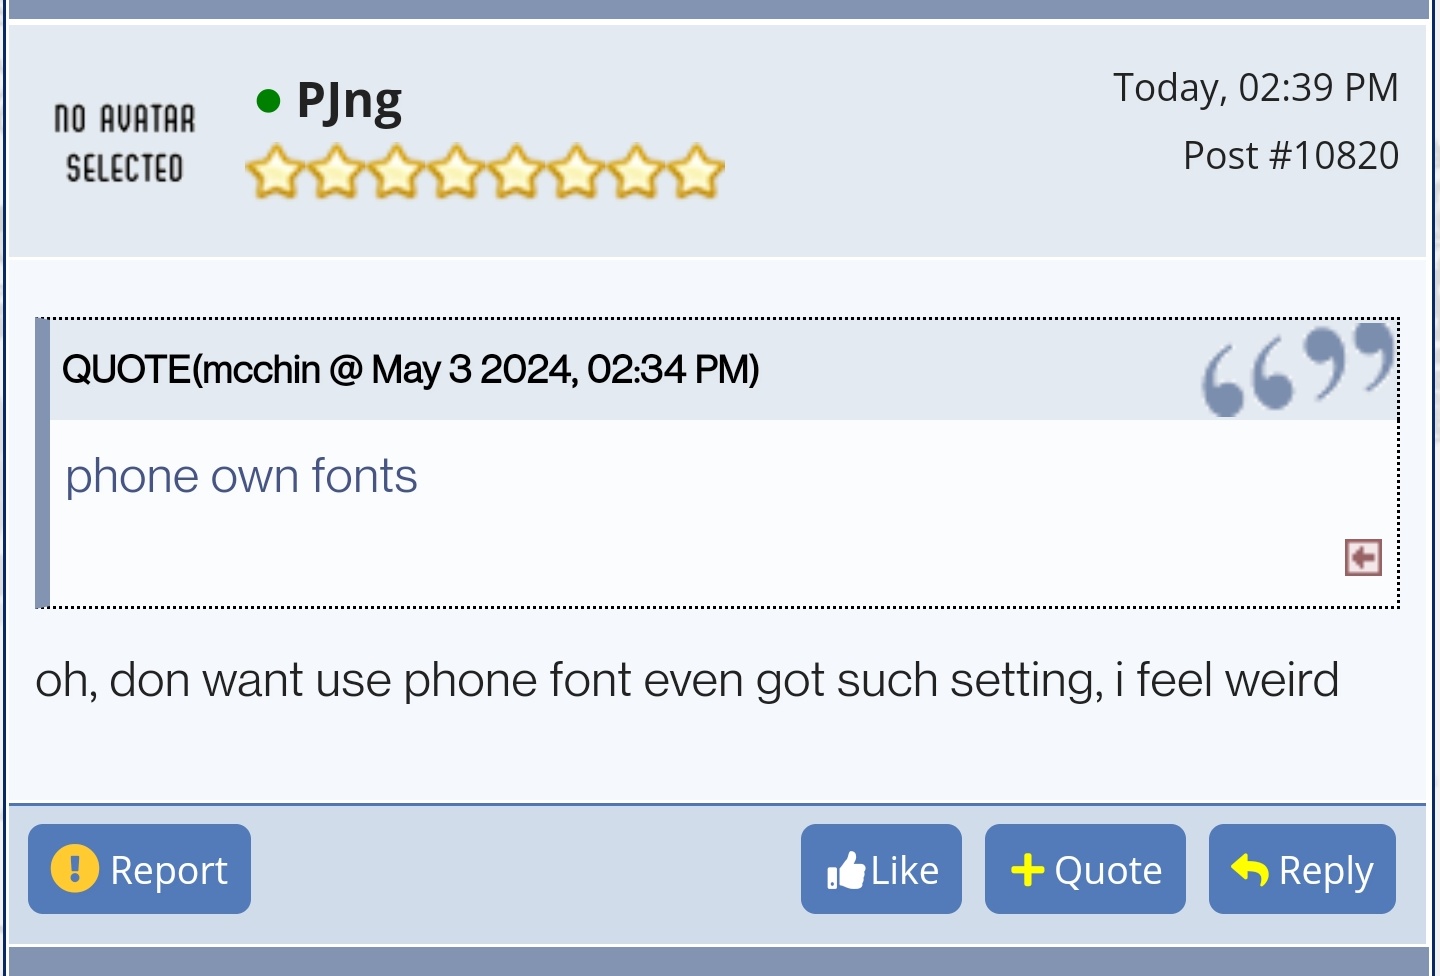
Task: Click the Today, 02:39 PM timestamp
Action: [1256, 88]
